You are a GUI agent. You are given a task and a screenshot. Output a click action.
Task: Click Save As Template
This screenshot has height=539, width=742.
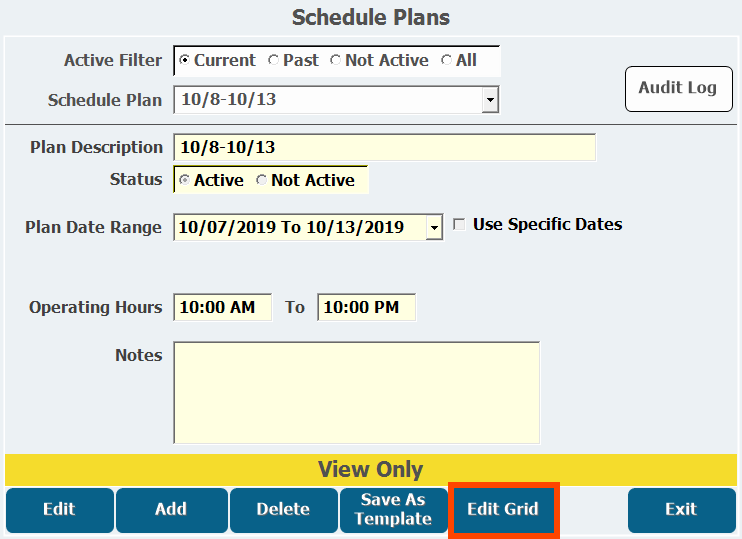click(393, 510)
